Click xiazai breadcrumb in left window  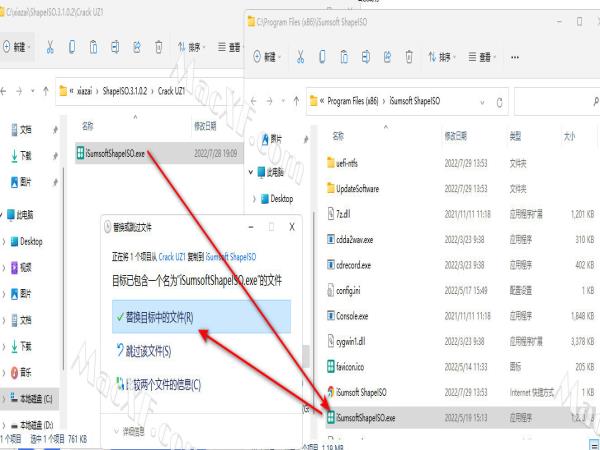point(84,91)
